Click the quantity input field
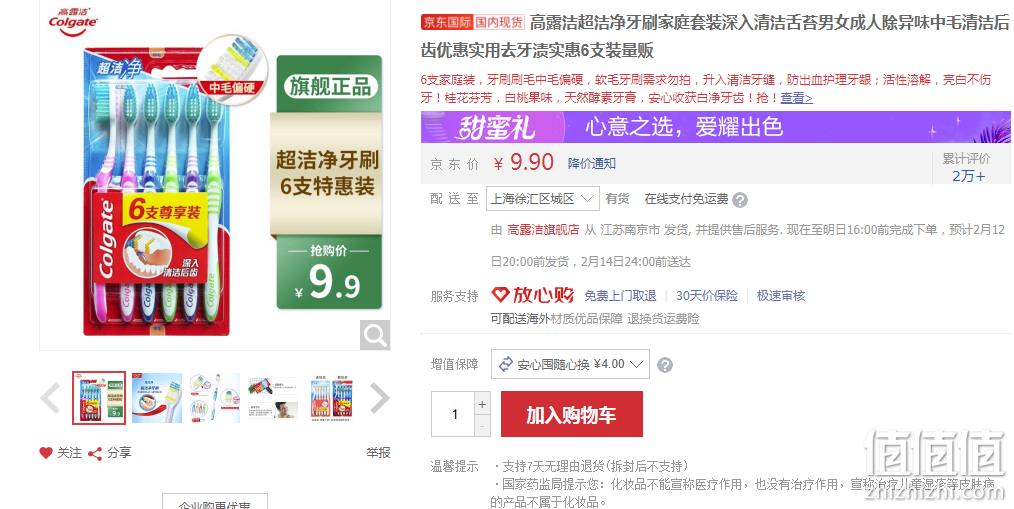 (x=454, y=414)
